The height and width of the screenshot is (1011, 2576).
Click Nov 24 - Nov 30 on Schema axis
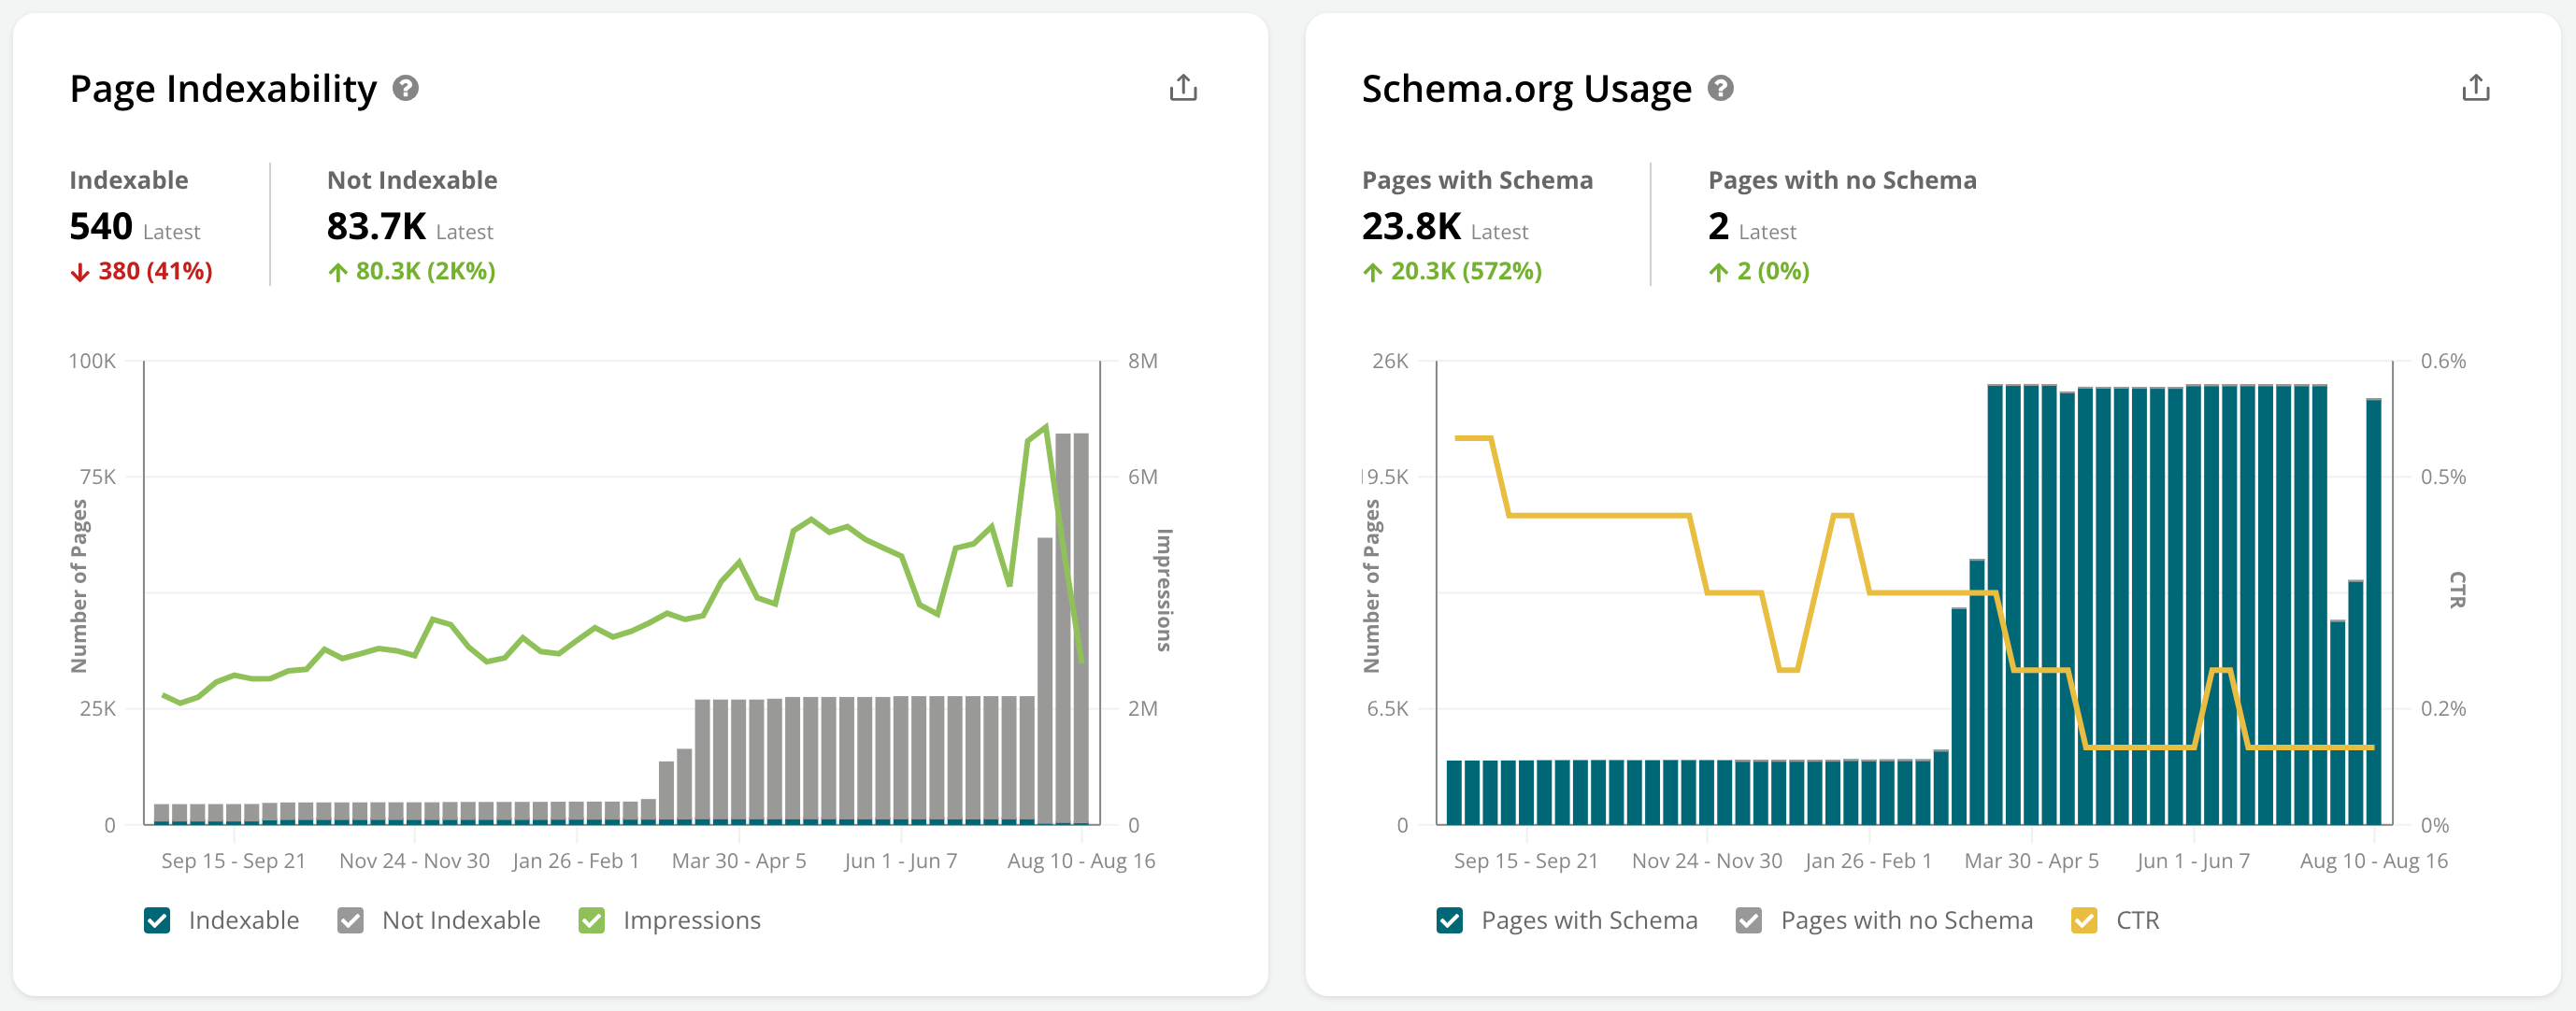point(1707,861)
